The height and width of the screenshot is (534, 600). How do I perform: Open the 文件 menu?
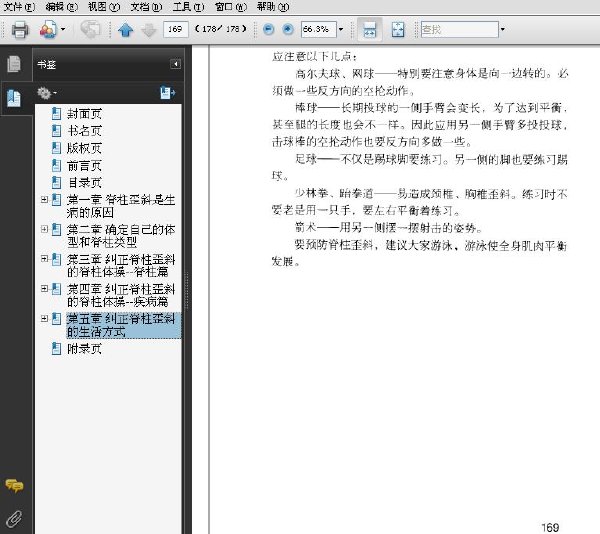pos(19,7)
